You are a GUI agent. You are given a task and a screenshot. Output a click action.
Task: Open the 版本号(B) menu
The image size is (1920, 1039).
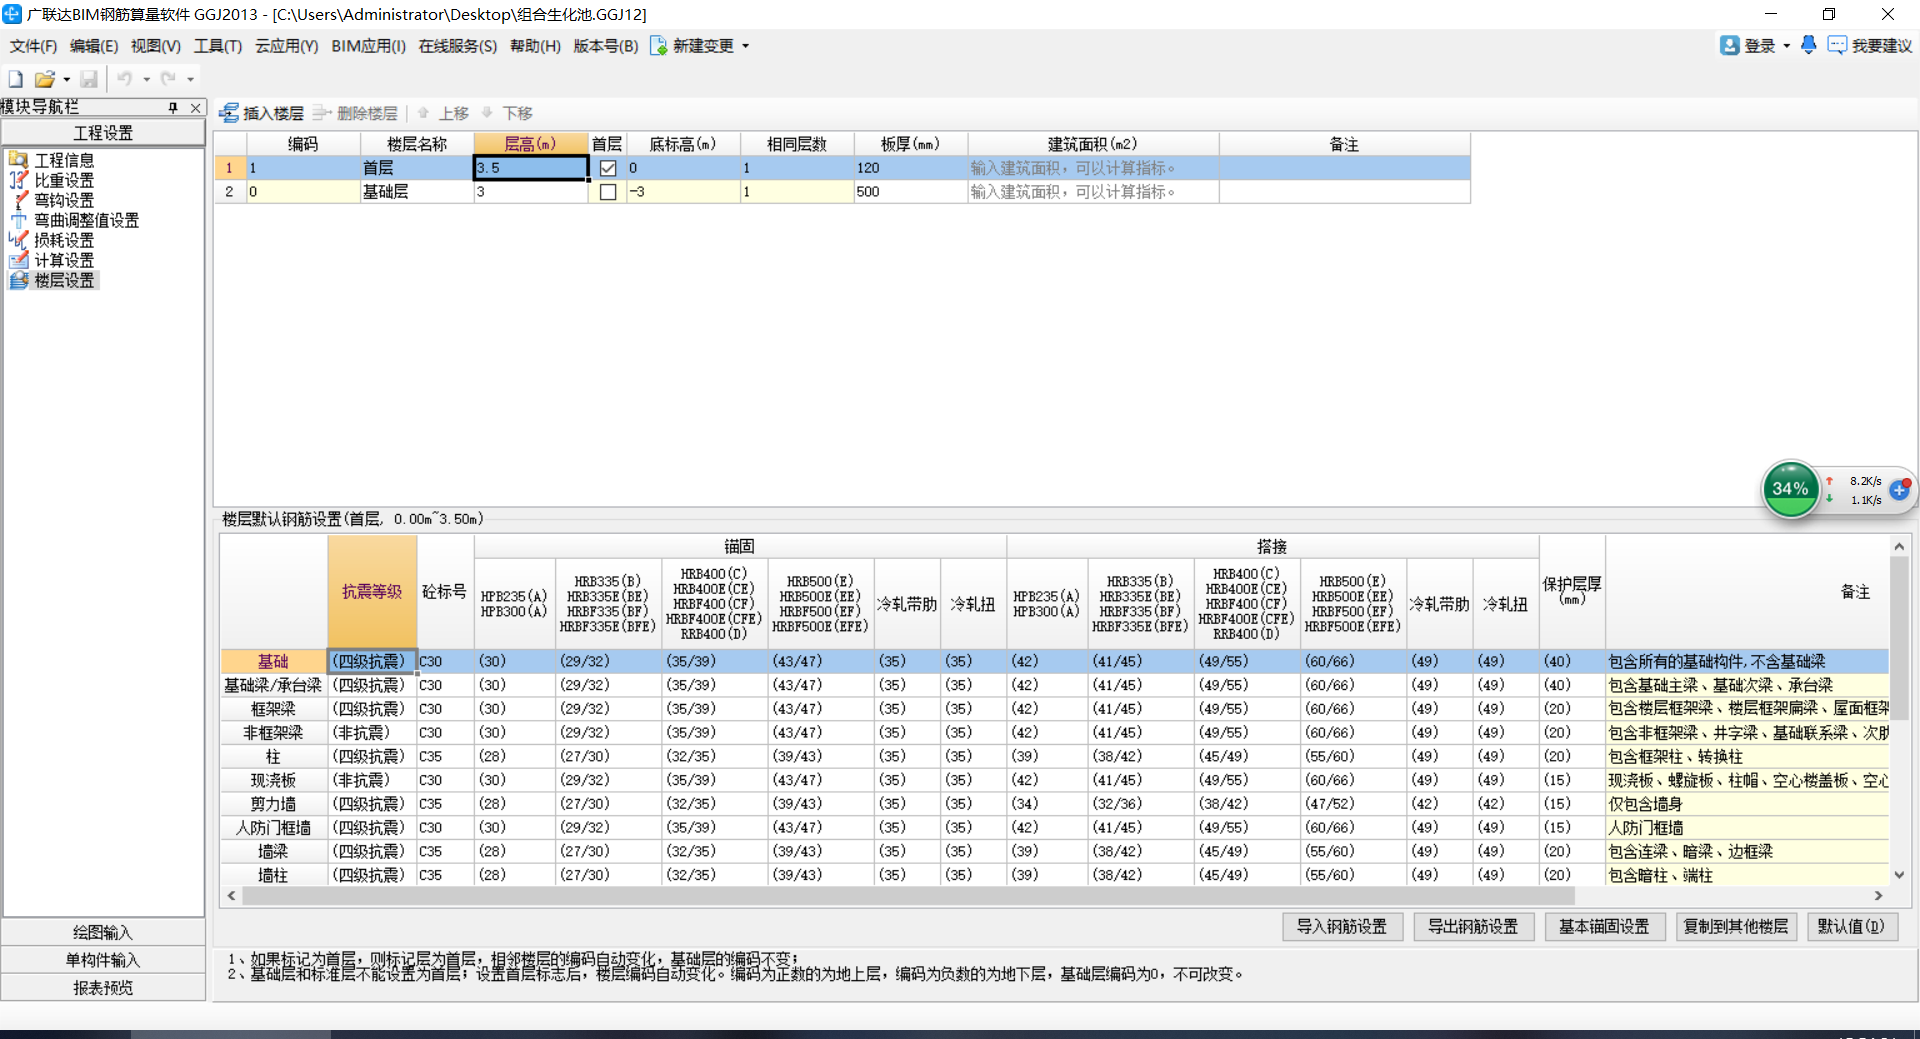click(605, 46)
